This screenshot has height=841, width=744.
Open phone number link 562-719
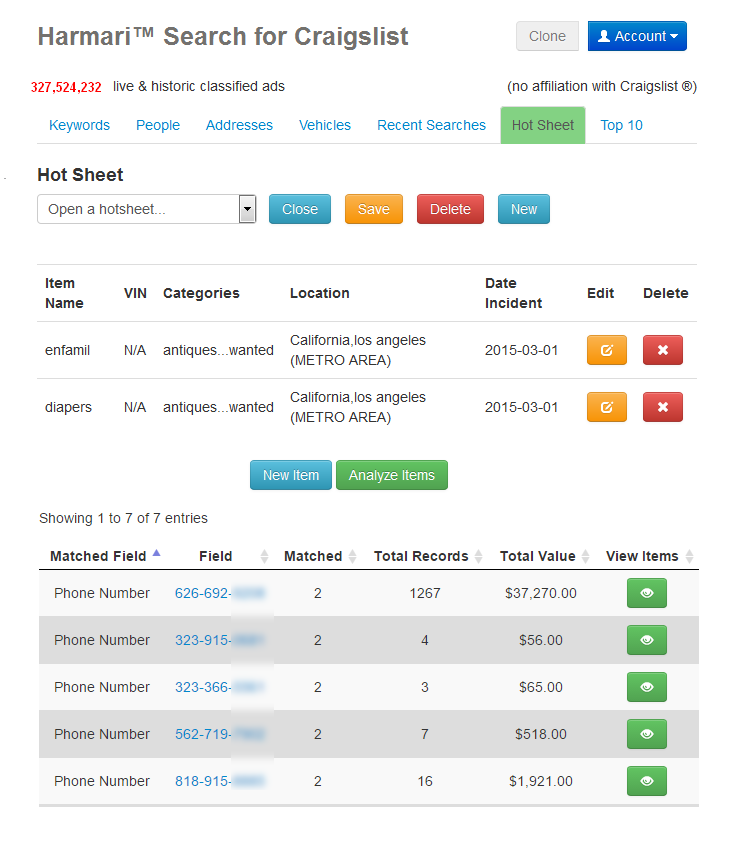pos(220,734)
